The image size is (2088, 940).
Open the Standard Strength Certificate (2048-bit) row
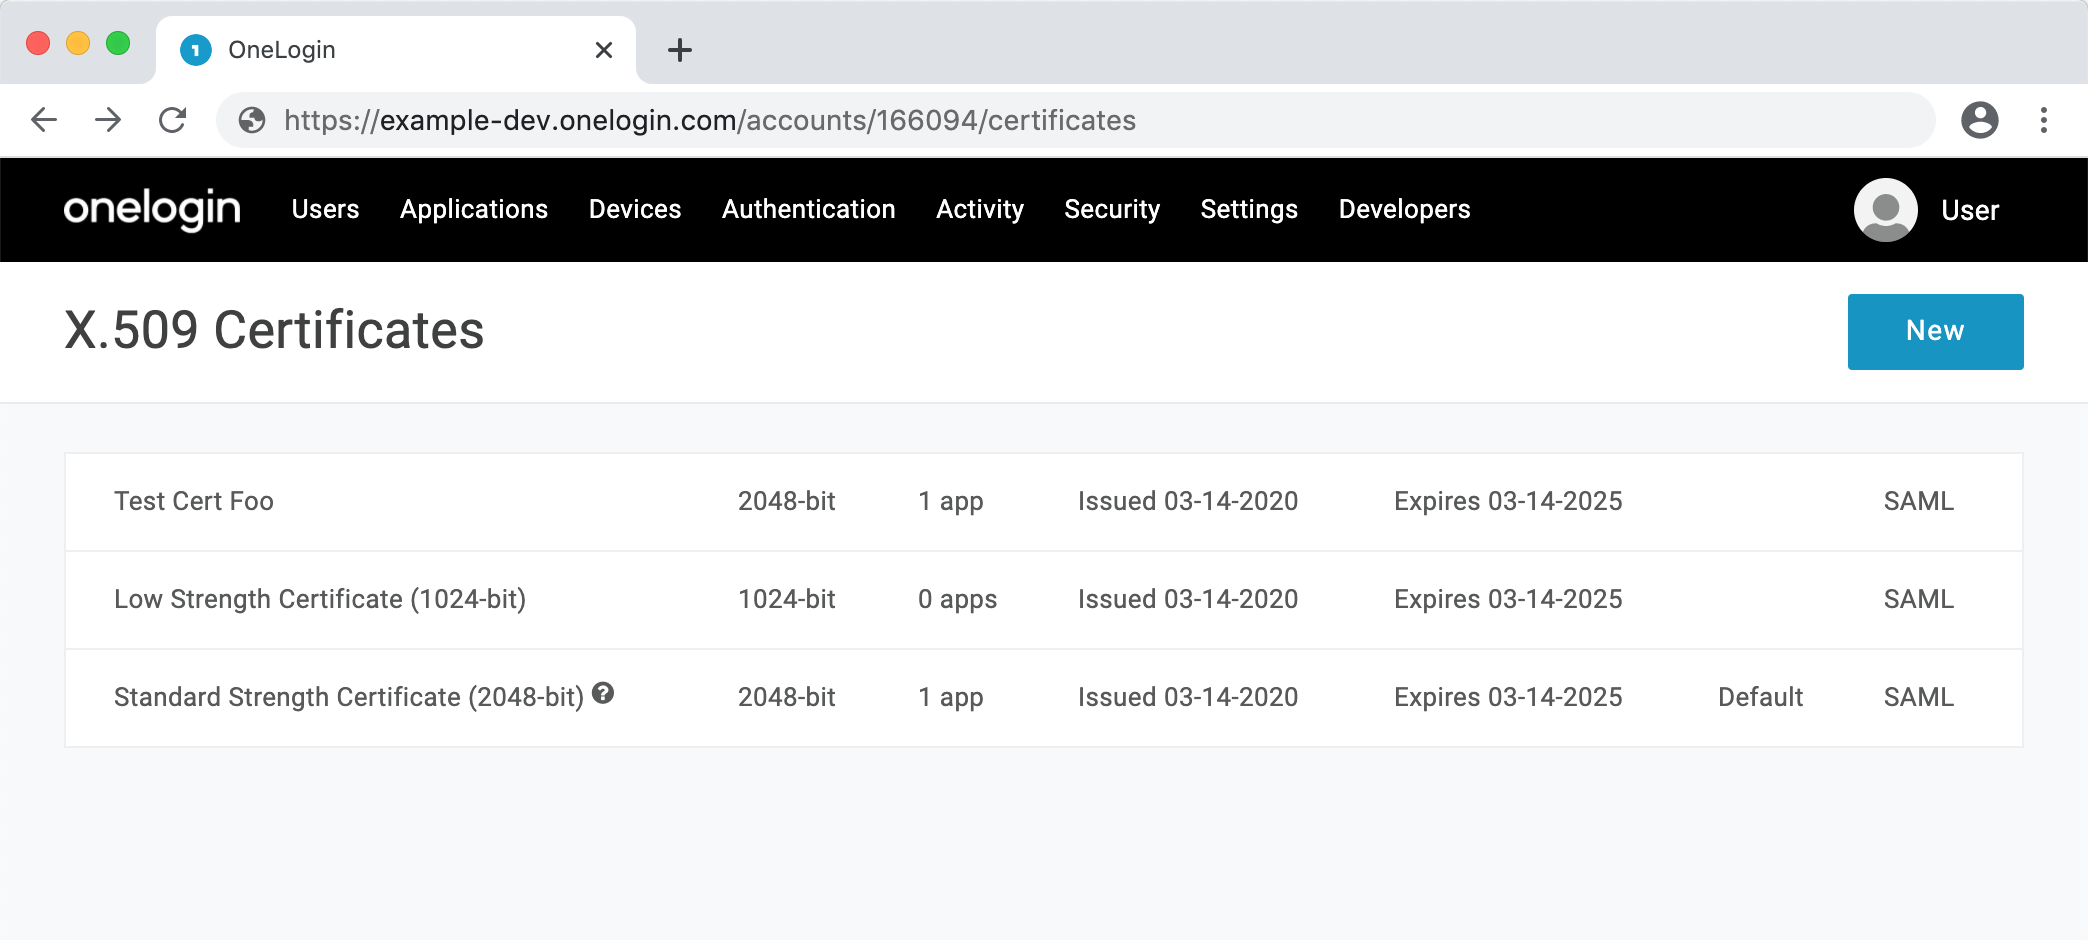1044,698
